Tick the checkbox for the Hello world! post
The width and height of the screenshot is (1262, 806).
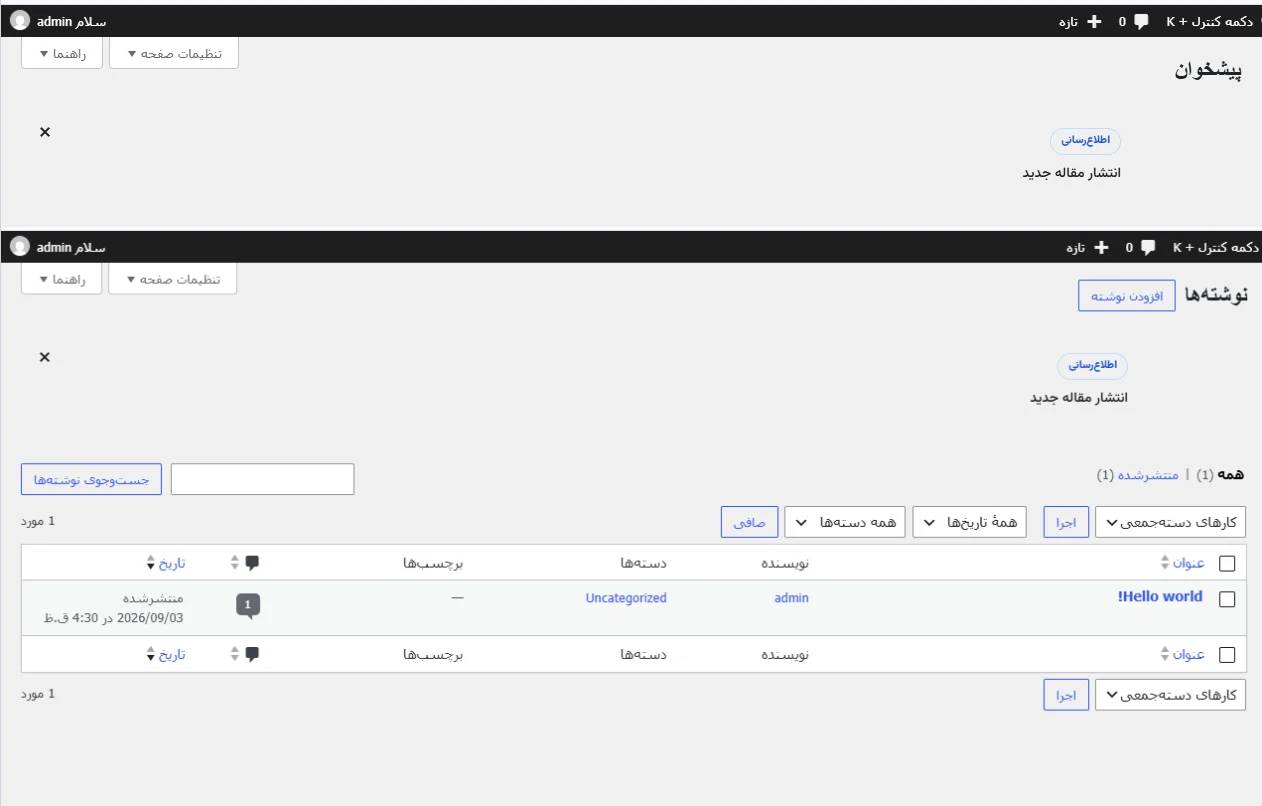click(x=1227, y=600)
